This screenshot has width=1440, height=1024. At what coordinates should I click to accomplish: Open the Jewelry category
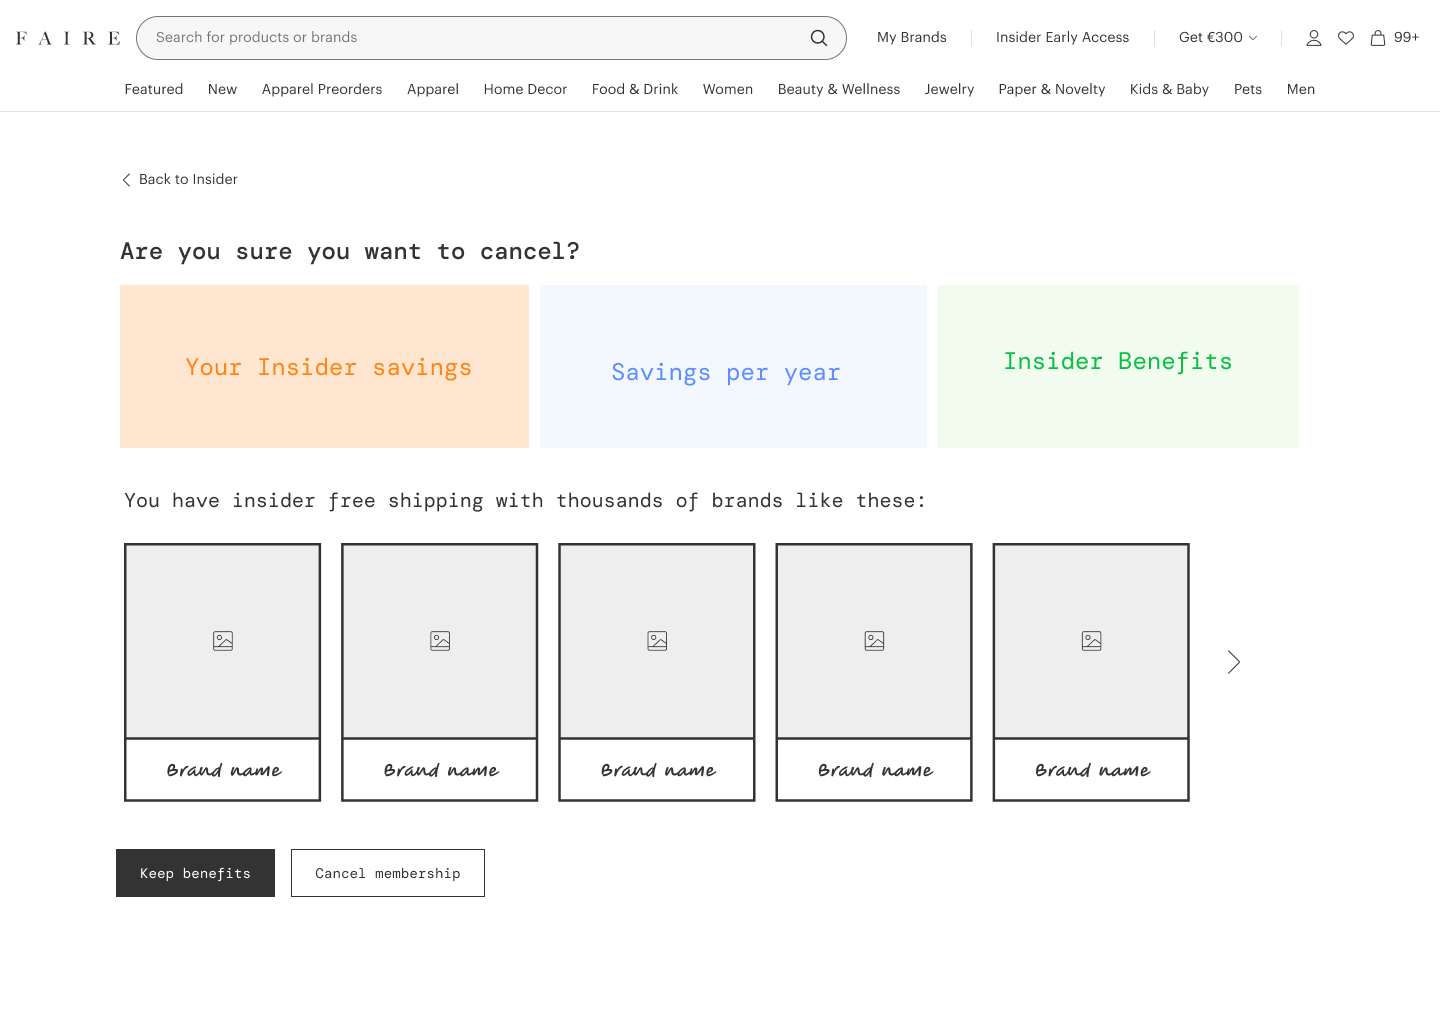[949, 89]
